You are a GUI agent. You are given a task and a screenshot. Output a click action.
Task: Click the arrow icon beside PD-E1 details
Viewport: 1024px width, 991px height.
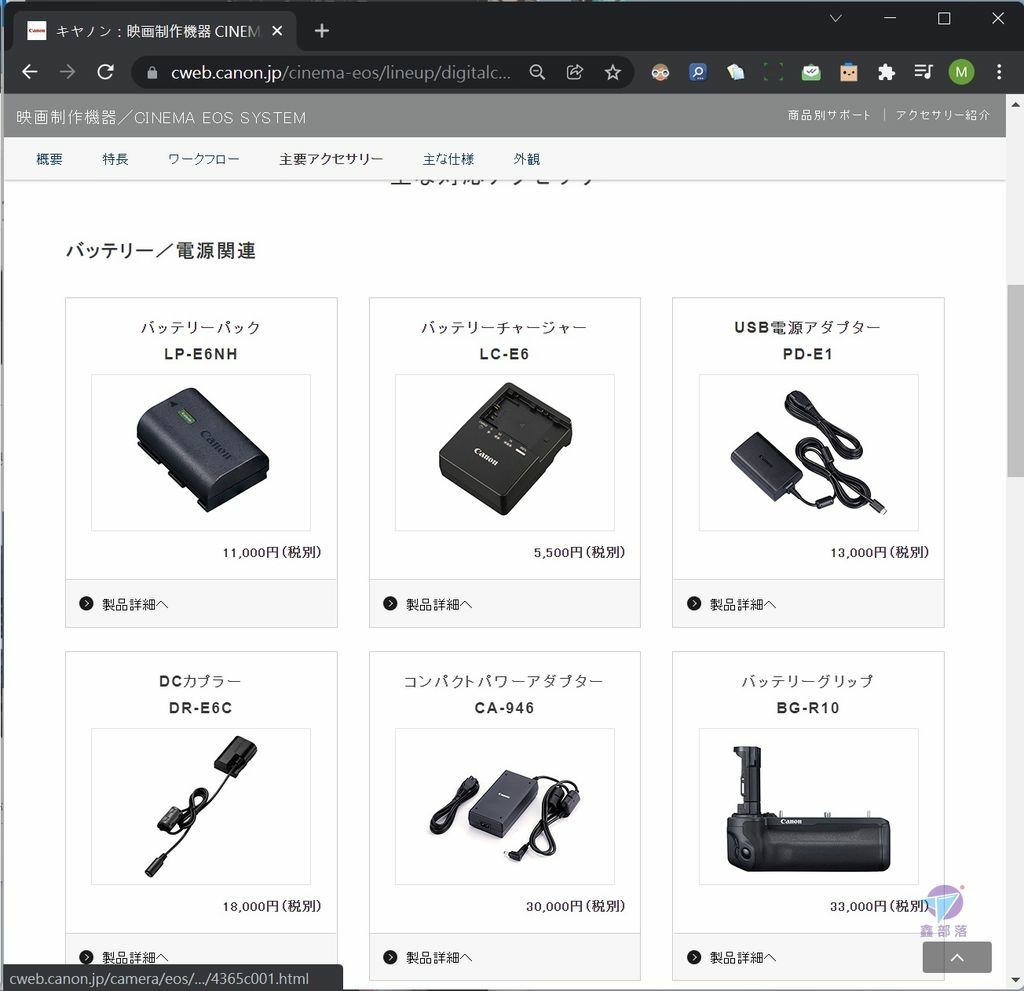(x=694, y=604)
